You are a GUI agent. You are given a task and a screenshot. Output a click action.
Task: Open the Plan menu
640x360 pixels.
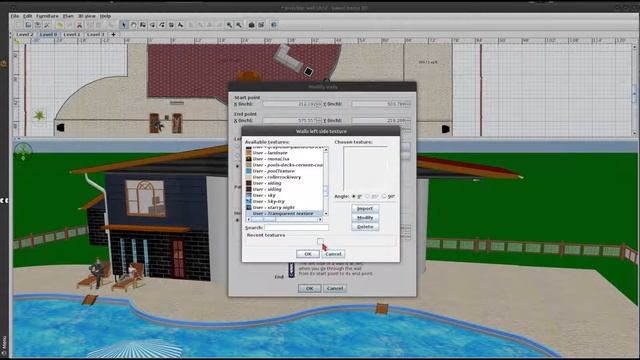click(x=68, y=16)
